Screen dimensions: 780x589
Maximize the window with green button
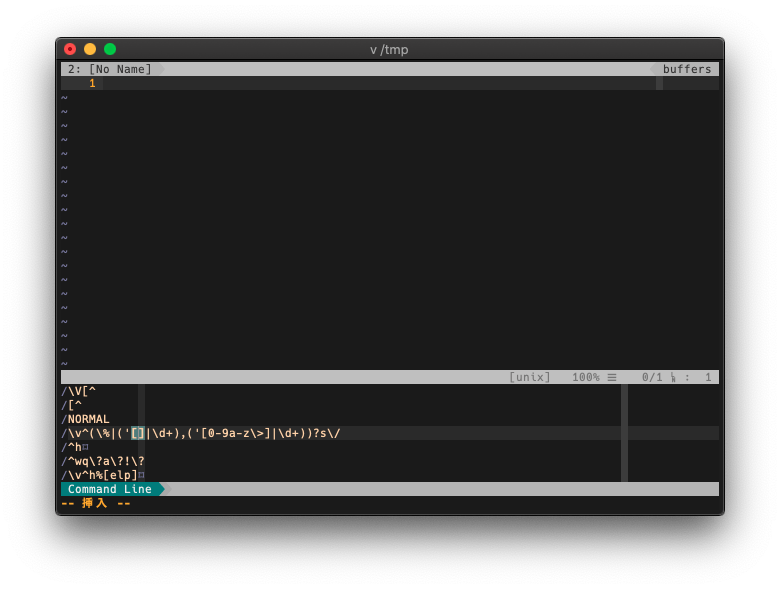pos(110,49)
